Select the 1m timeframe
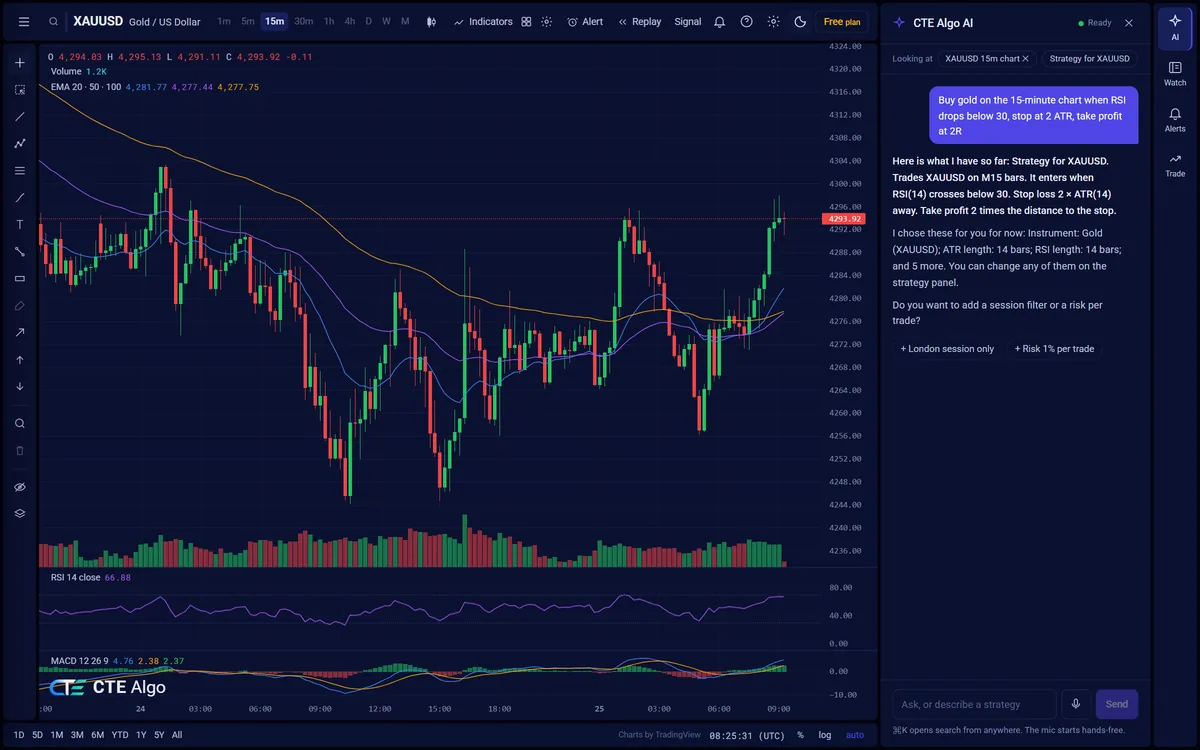Image resolution: width=1200 pixels, height=750 pixels. point(224,21)
